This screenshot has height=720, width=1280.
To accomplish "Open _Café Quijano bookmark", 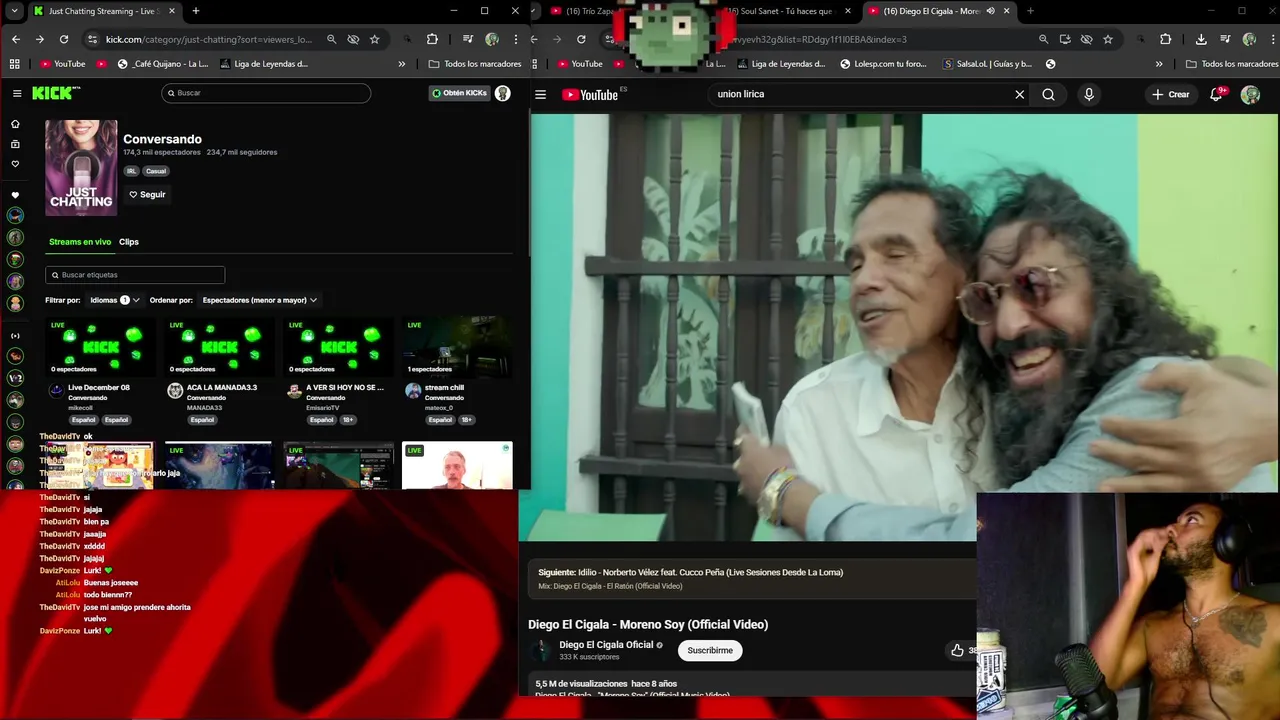I will tap(163, 64).
